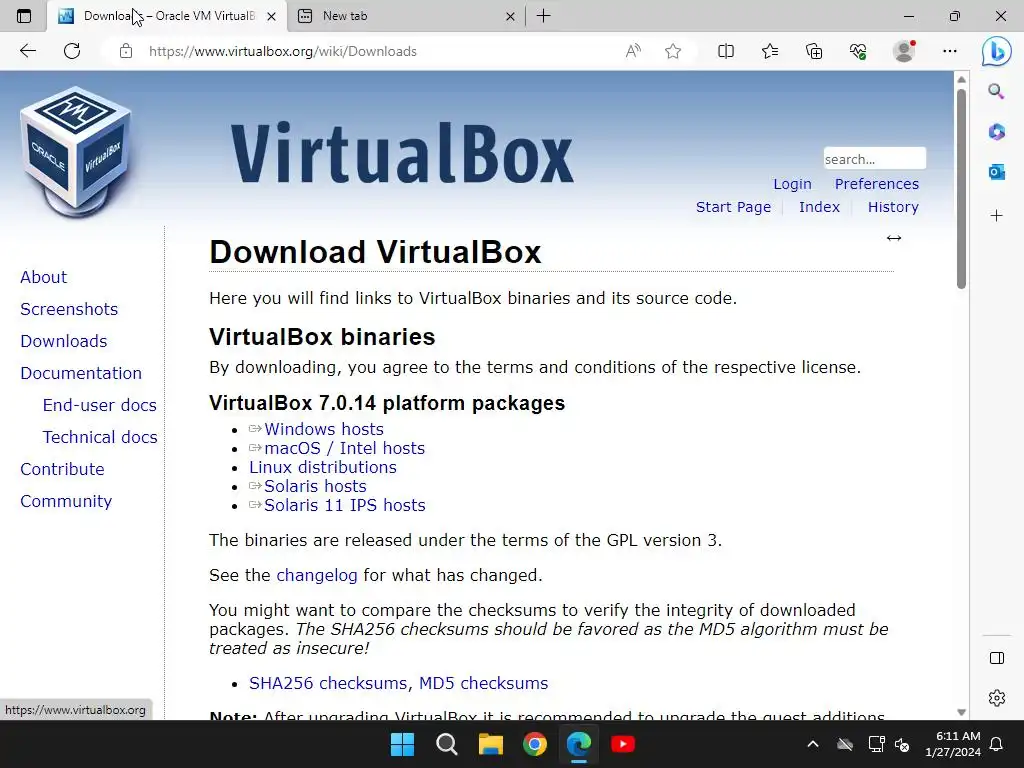Open File Explorer from taskbar

click(x=490, y=744)
